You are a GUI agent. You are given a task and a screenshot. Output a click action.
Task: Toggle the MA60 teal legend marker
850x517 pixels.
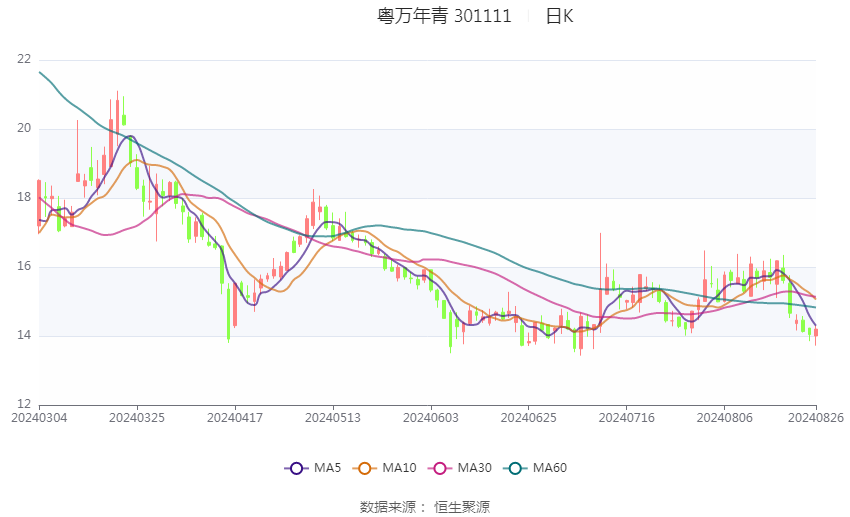click(515, 468)
